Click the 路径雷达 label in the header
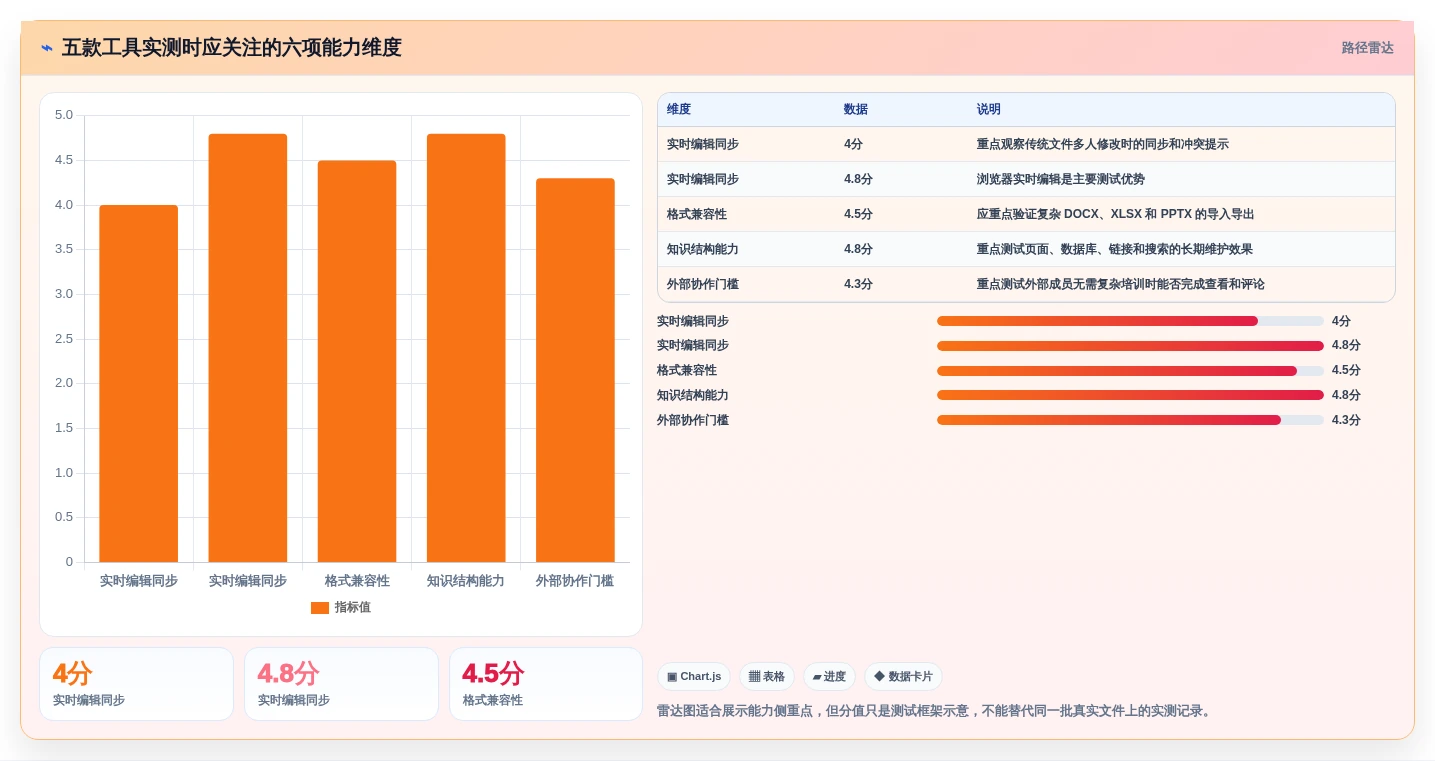 click(x=1367, y=48)
